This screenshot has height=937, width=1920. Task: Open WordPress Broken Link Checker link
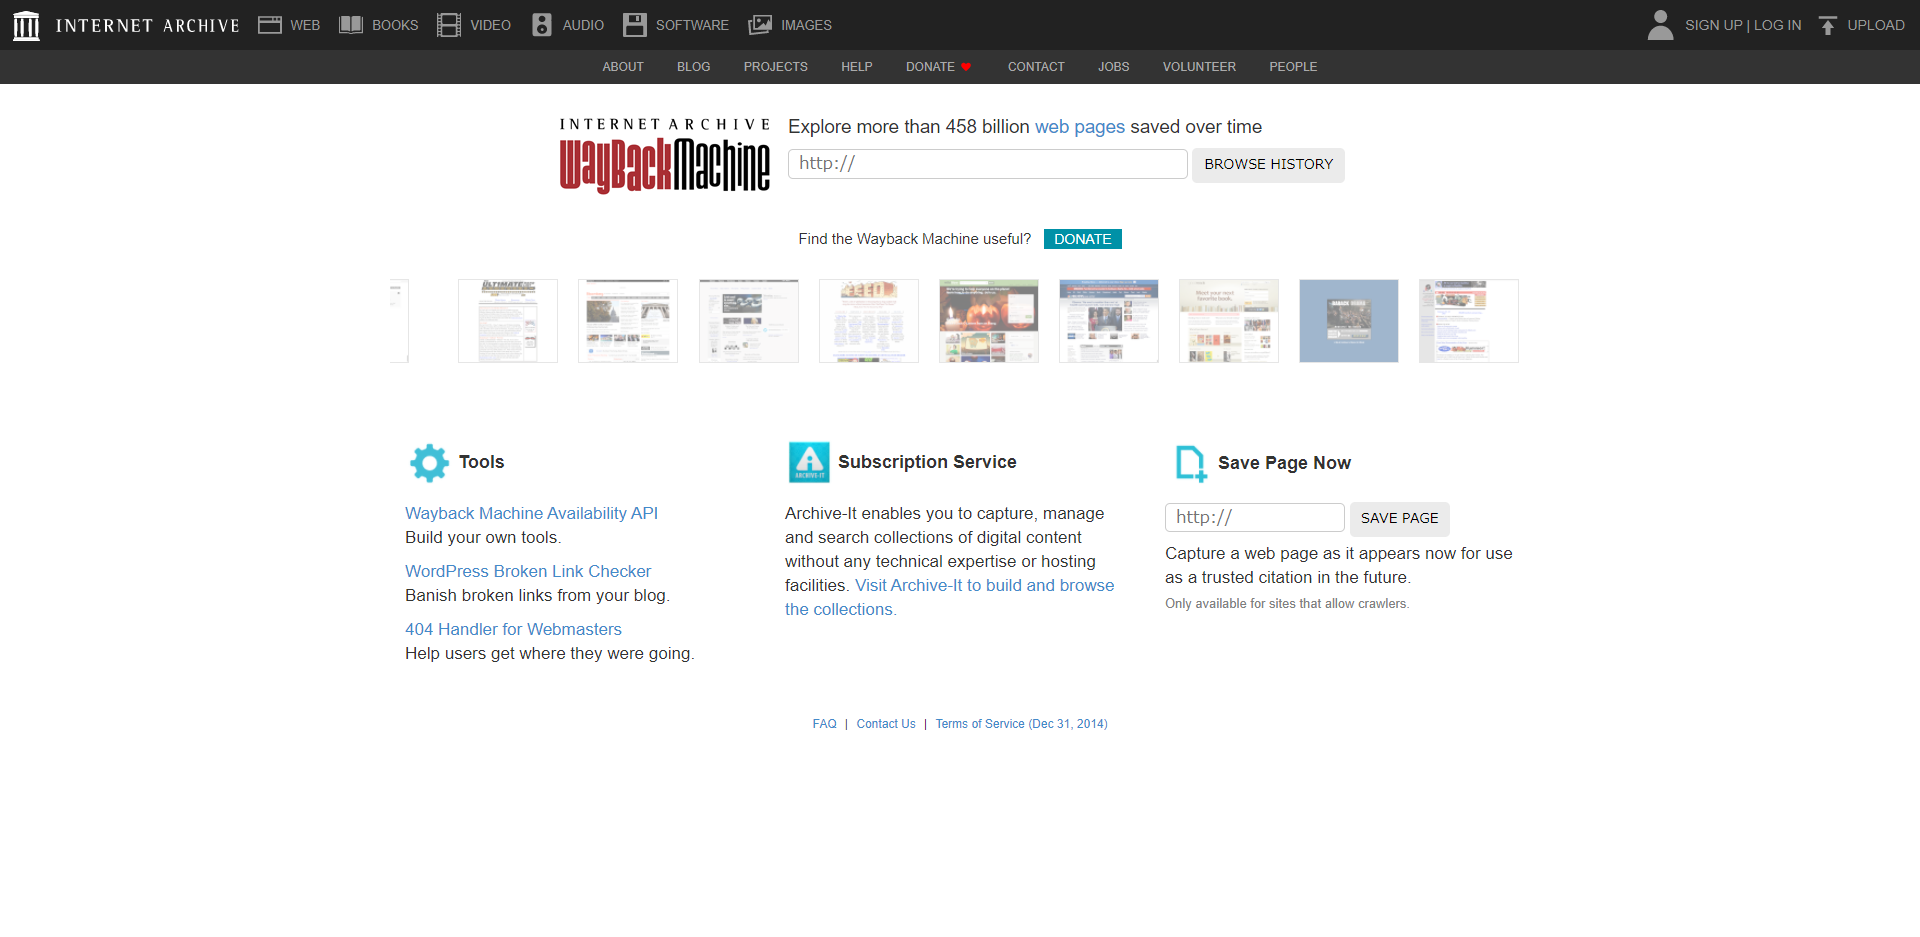pyautogui.click(x=528, y=571)
